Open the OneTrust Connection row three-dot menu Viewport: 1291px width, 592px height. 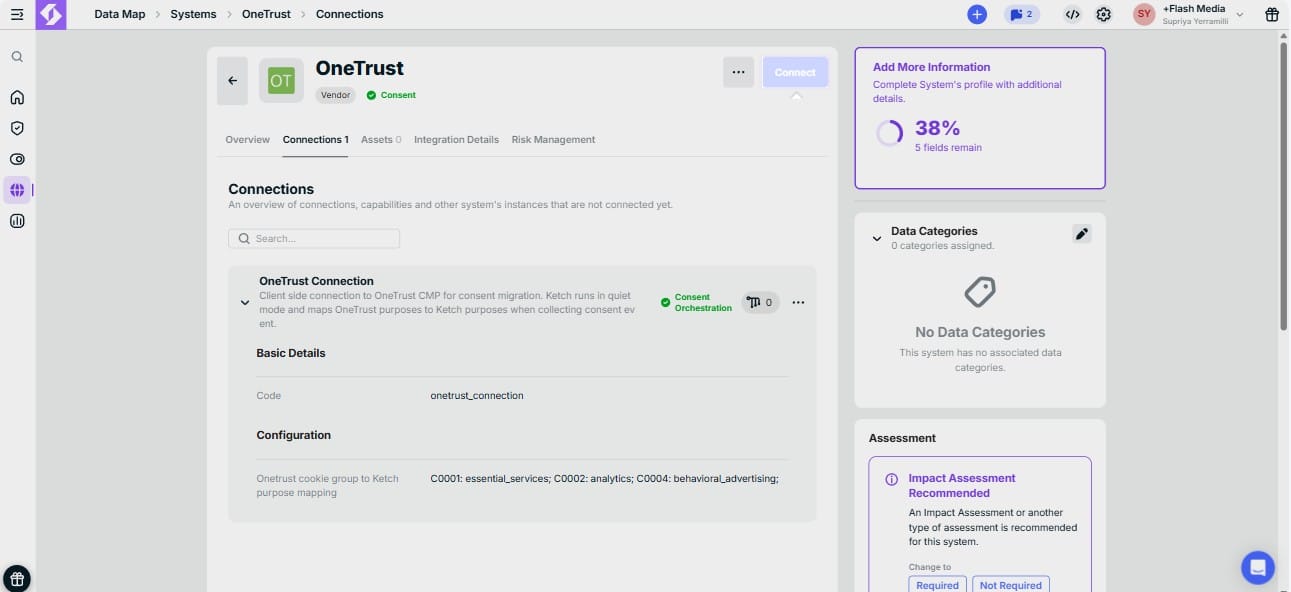798,302
